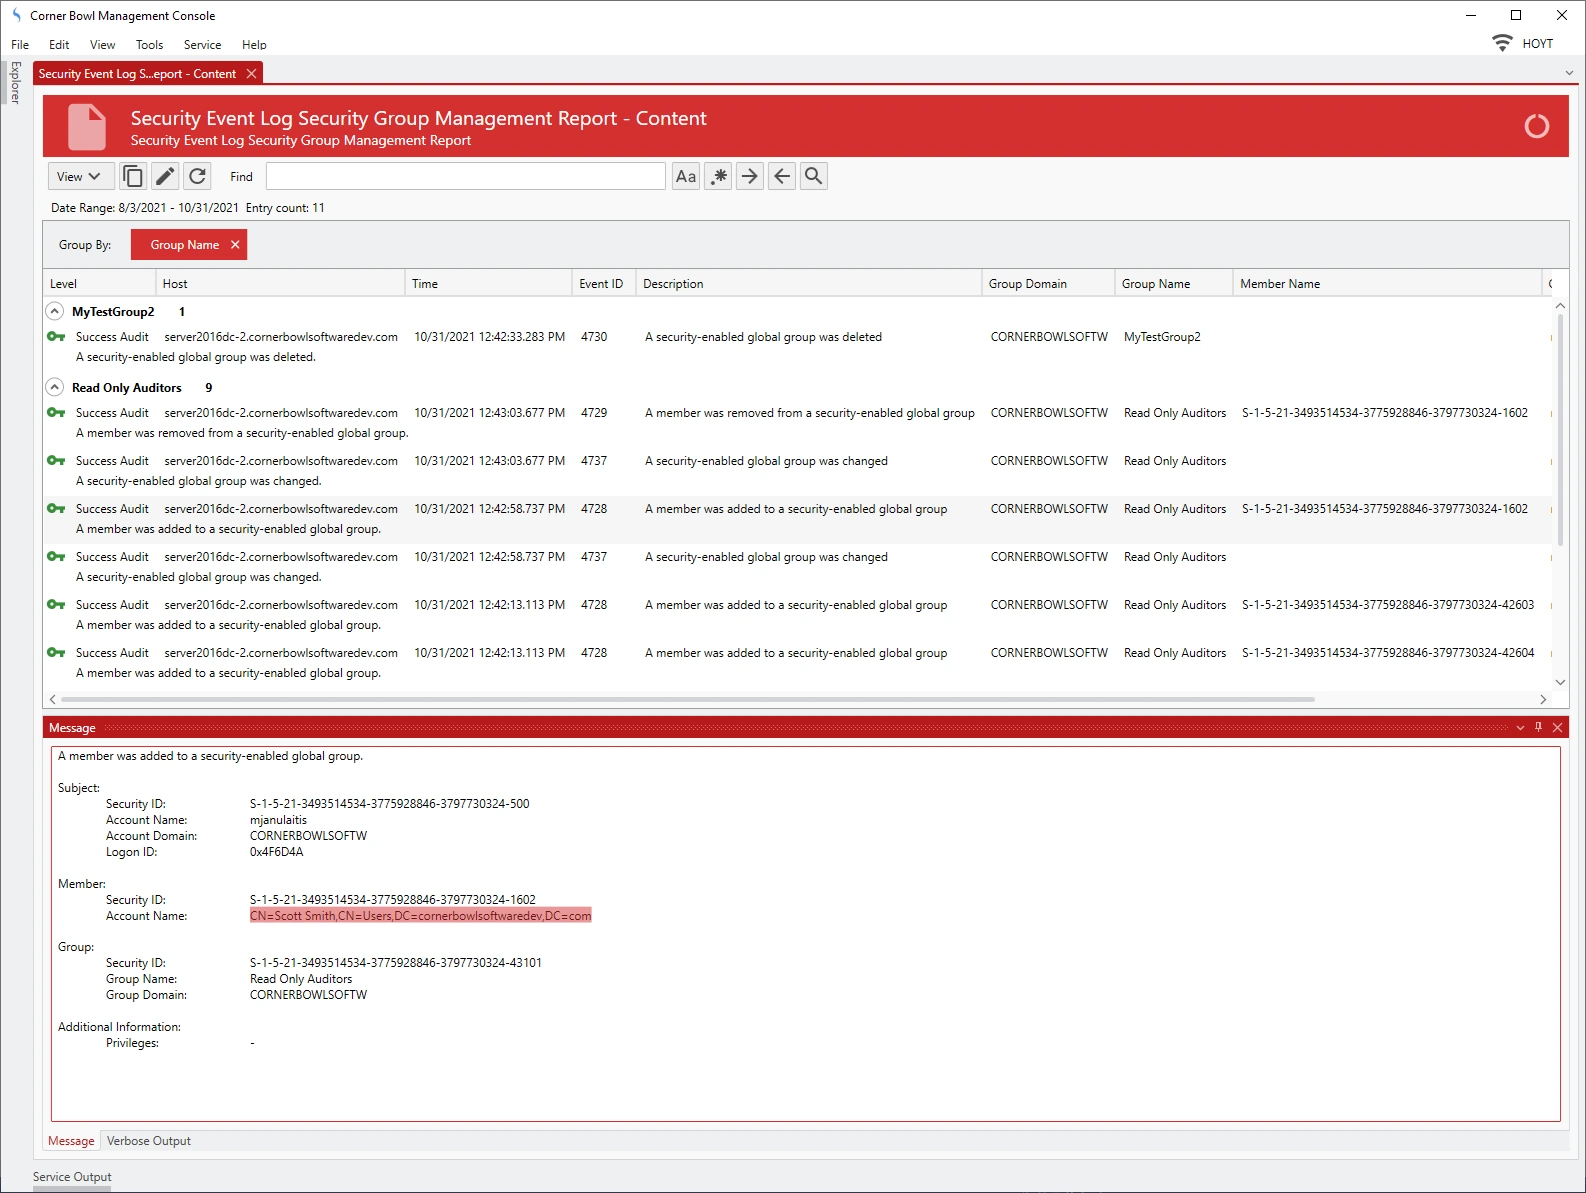This screenshot has height=1193, width=1586.
Task: Click the pencil edit icon
Action: click(165, 177)
